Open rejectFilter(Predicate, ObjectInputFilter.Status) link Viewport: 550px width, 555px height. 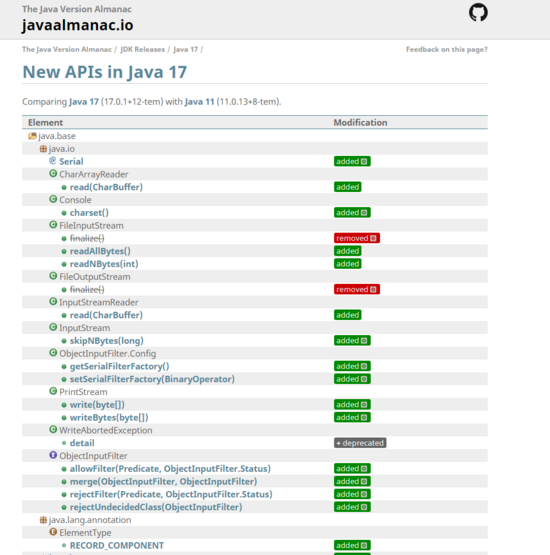[x=171, y=494]
